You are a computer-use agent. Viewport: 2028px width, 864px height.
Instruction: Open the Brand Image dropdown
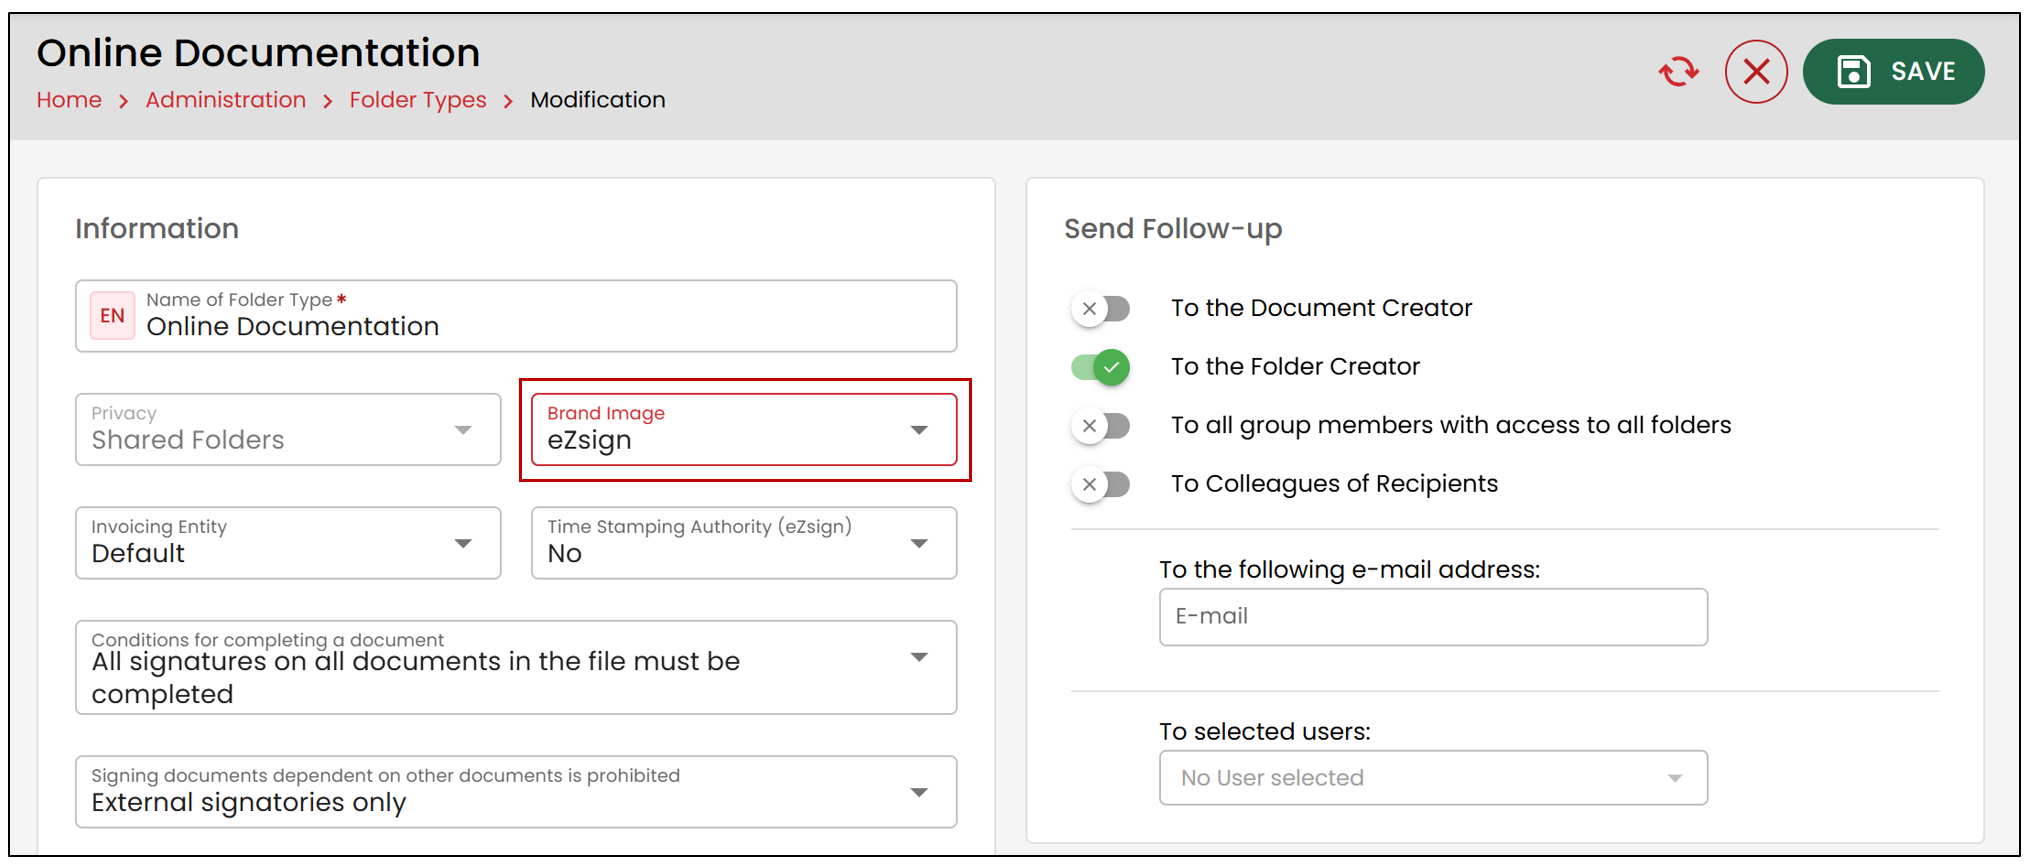[744, 430]
